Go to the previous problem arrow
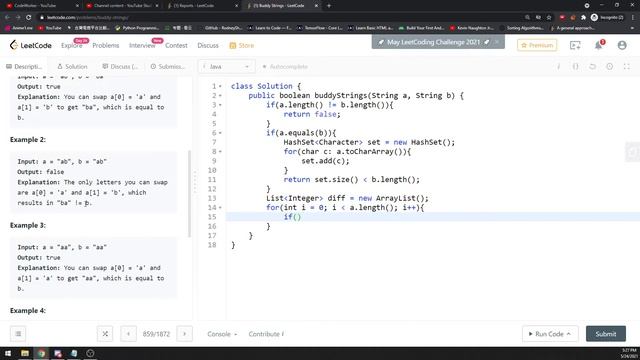This screenshot has width=640, height=360. point(129,333)
